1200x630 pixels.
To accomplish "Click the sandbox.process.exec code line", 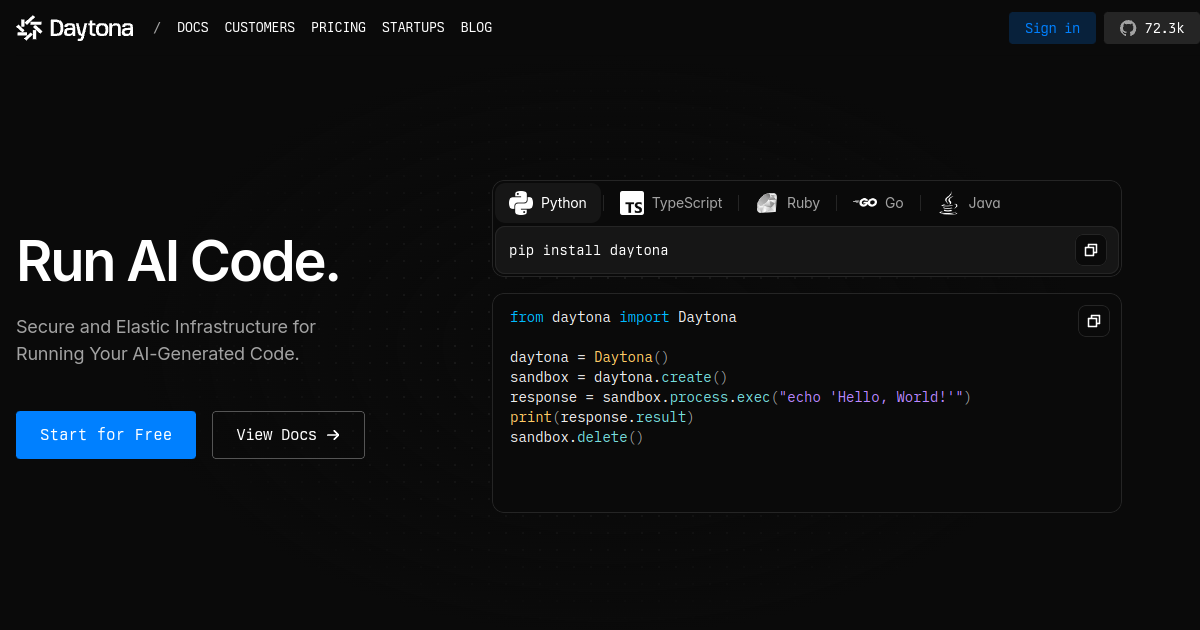I will pos(741,397).
